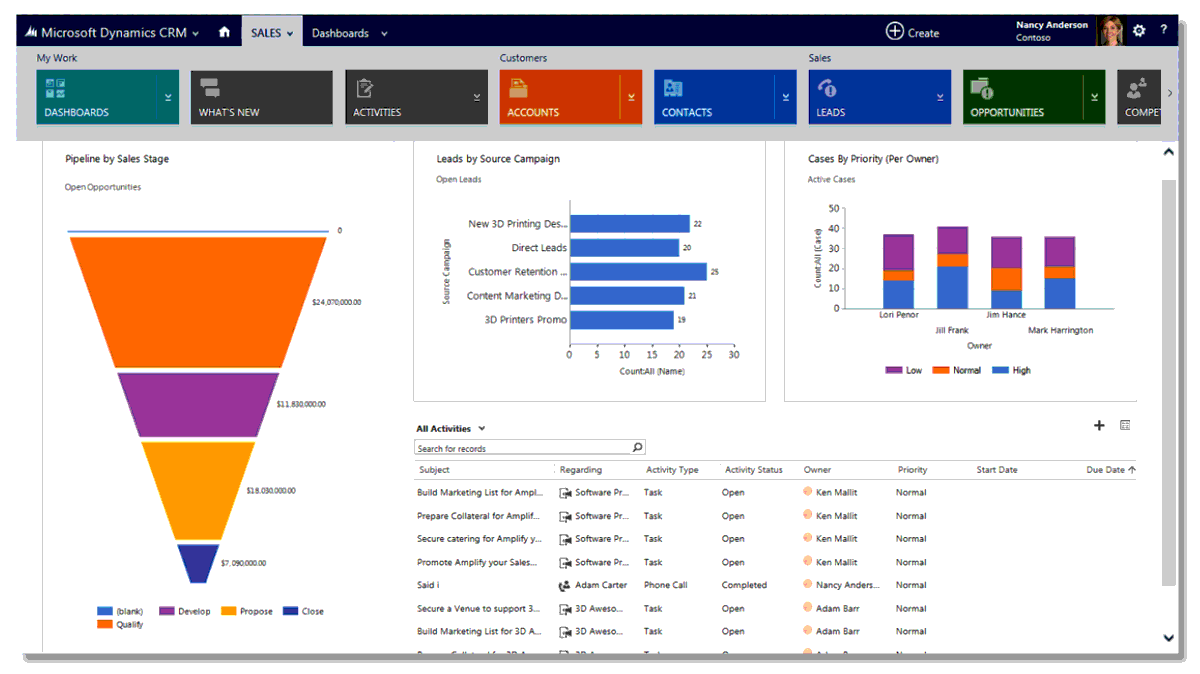The image size is (1200, 674).
Task: Expand the Dashboards tile chevron
Action: [168, 97]
